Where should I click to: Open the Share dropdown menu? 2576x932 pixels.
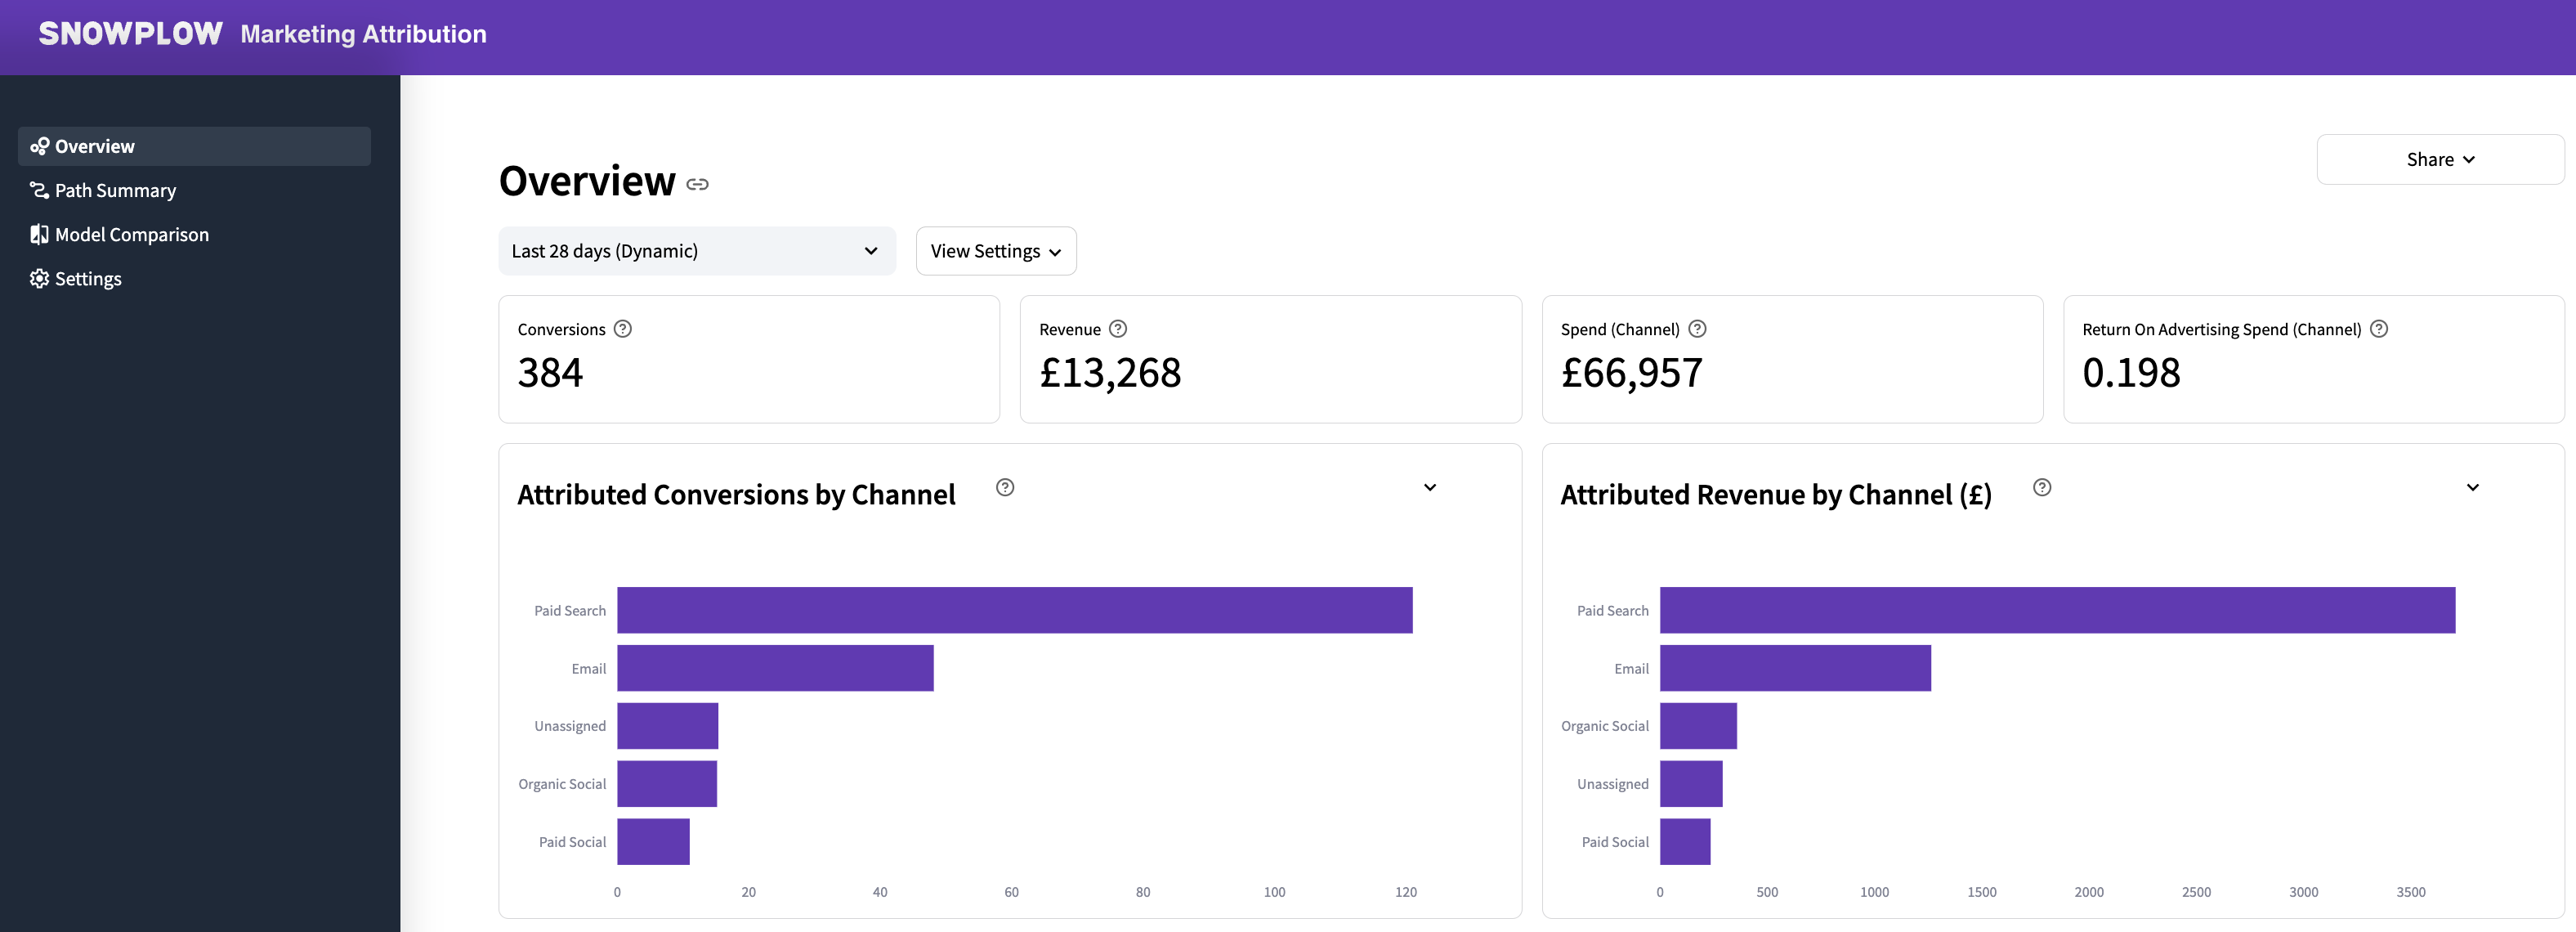[2439, 160]
